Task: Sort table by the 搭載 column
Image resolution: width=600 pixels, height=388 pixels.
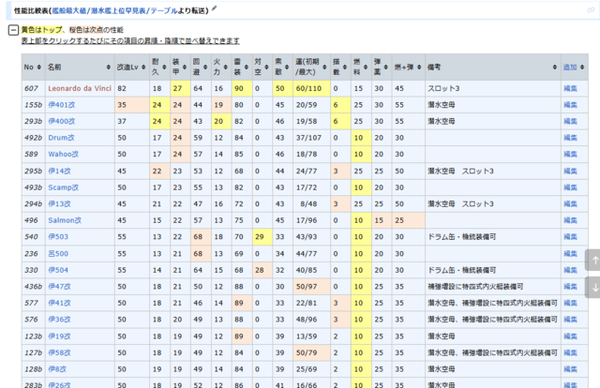Action: [341, 67]
